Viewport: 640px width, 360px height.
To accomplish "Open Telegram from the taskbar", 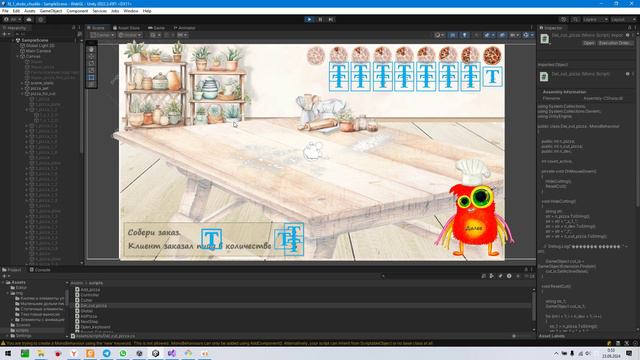I will 107,353.
